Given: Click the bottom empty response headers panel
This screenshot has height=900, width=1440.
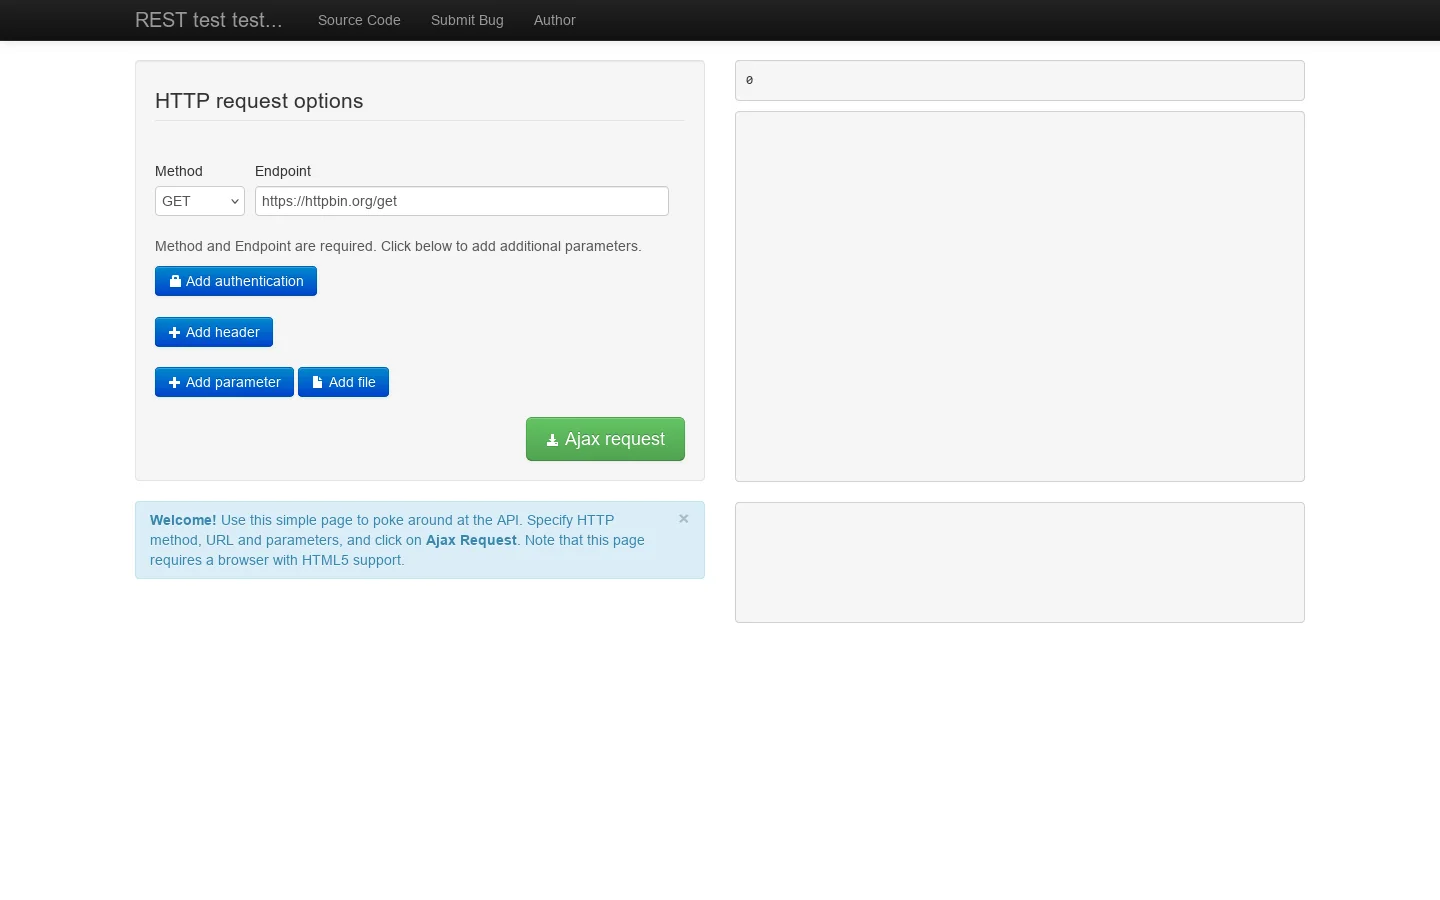Looking at the screenshot, I should point(1020,562).
